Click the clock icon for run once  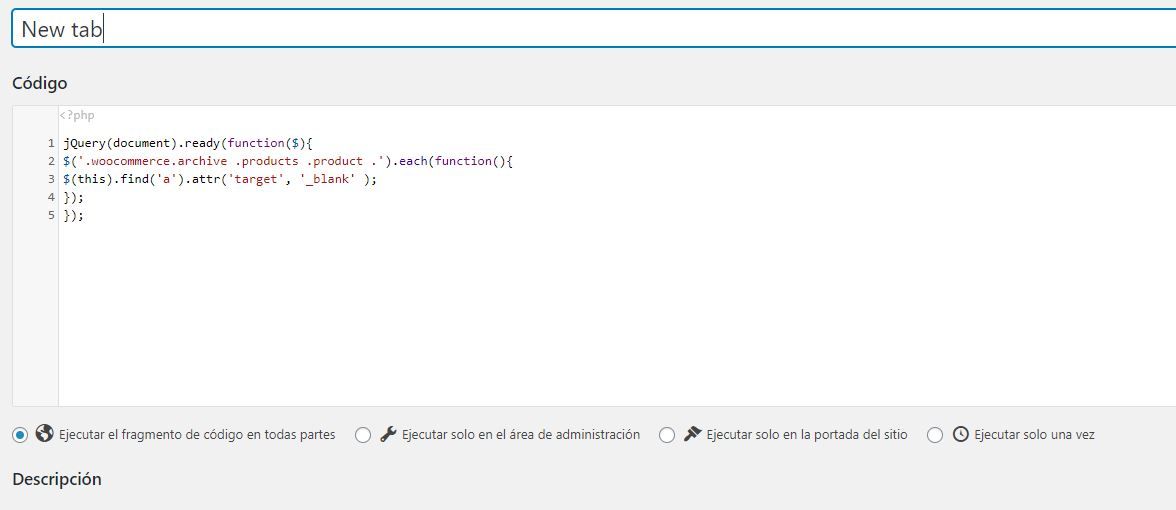(961, 434)
